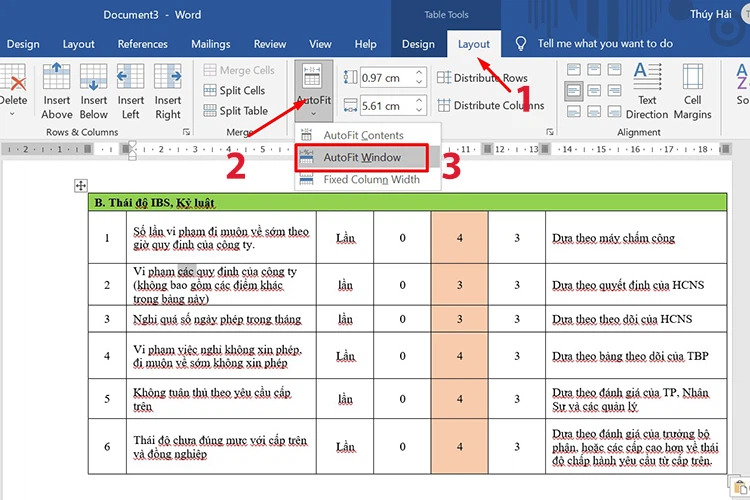Click the lightbulb Tell me icon
The height and width of the screenshot is (500, 750).
coord(520,44)
